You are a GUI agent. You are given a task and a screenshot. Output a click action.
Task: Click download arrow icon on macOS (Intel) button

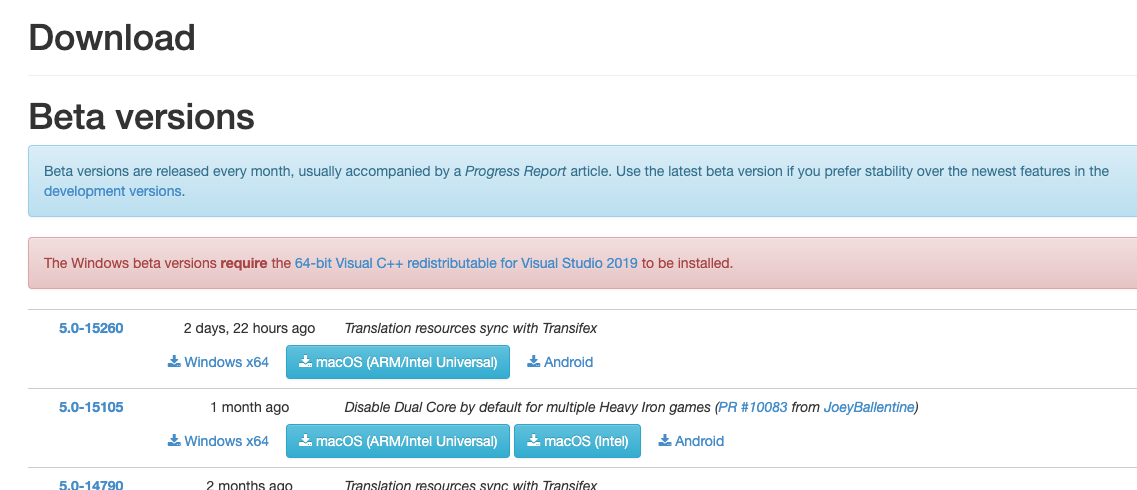click(534, 441)
